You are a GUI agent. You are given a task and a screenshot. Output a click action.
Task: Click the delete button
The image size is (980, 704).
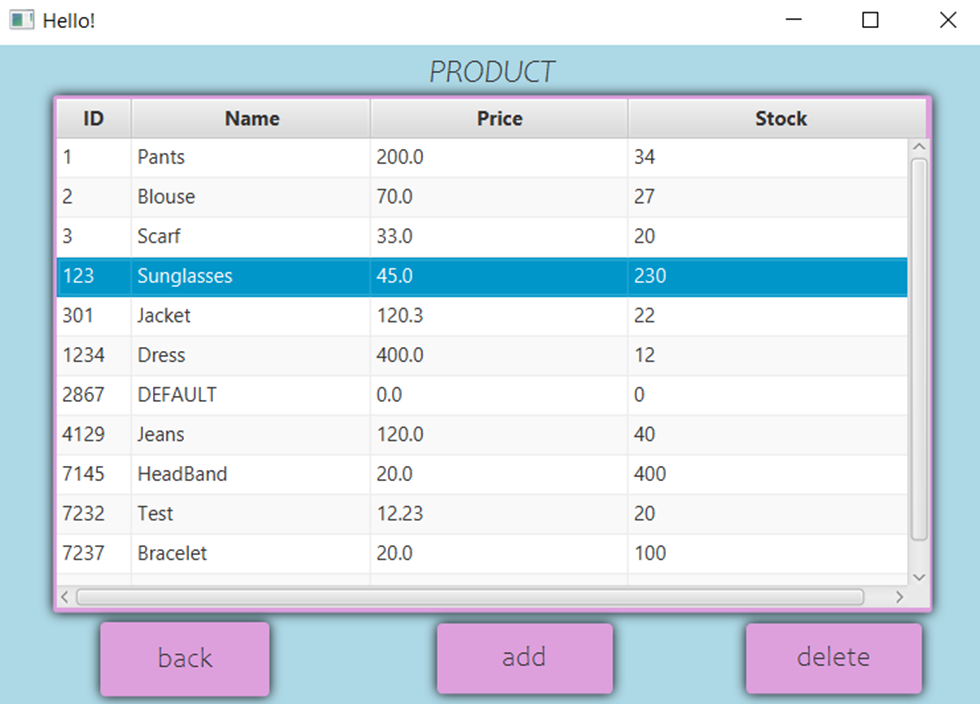point(834,658)
